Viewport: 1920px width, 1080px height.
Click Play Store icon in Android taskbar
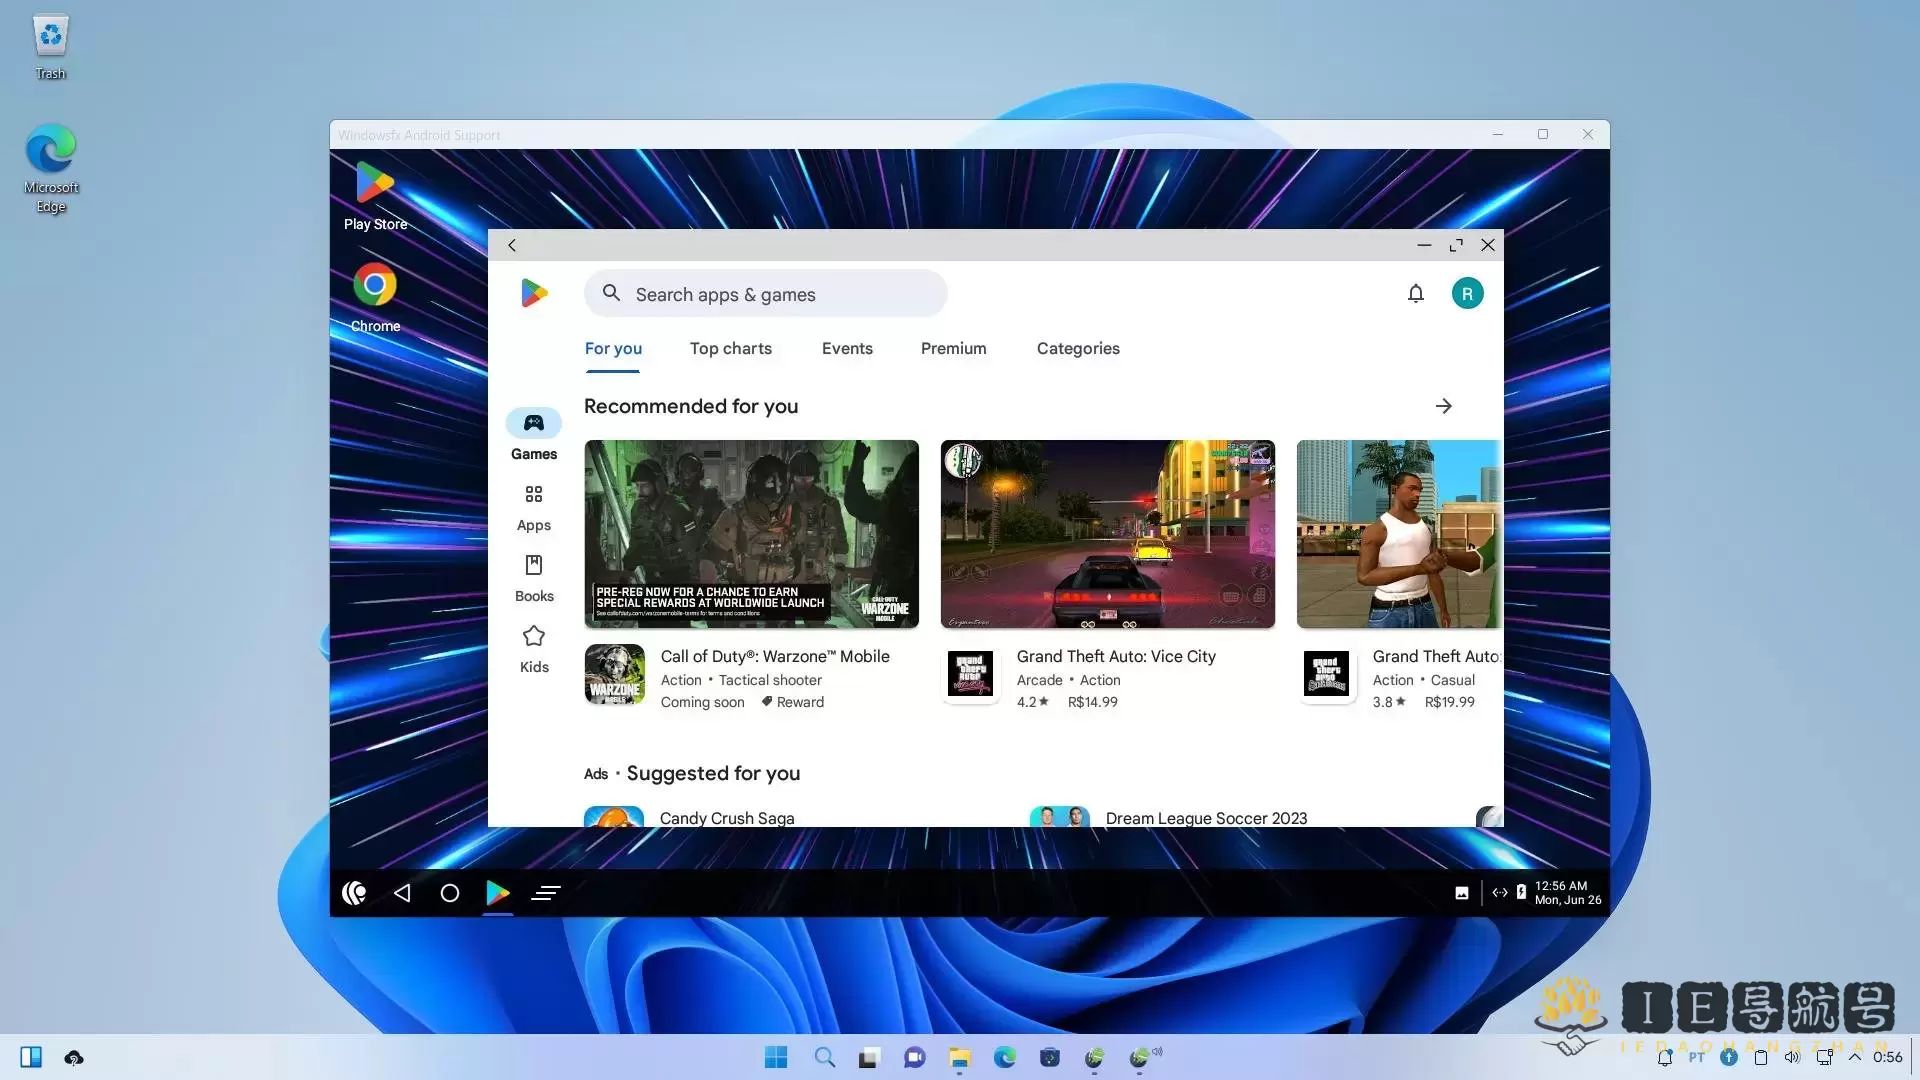tap(497, 893)
